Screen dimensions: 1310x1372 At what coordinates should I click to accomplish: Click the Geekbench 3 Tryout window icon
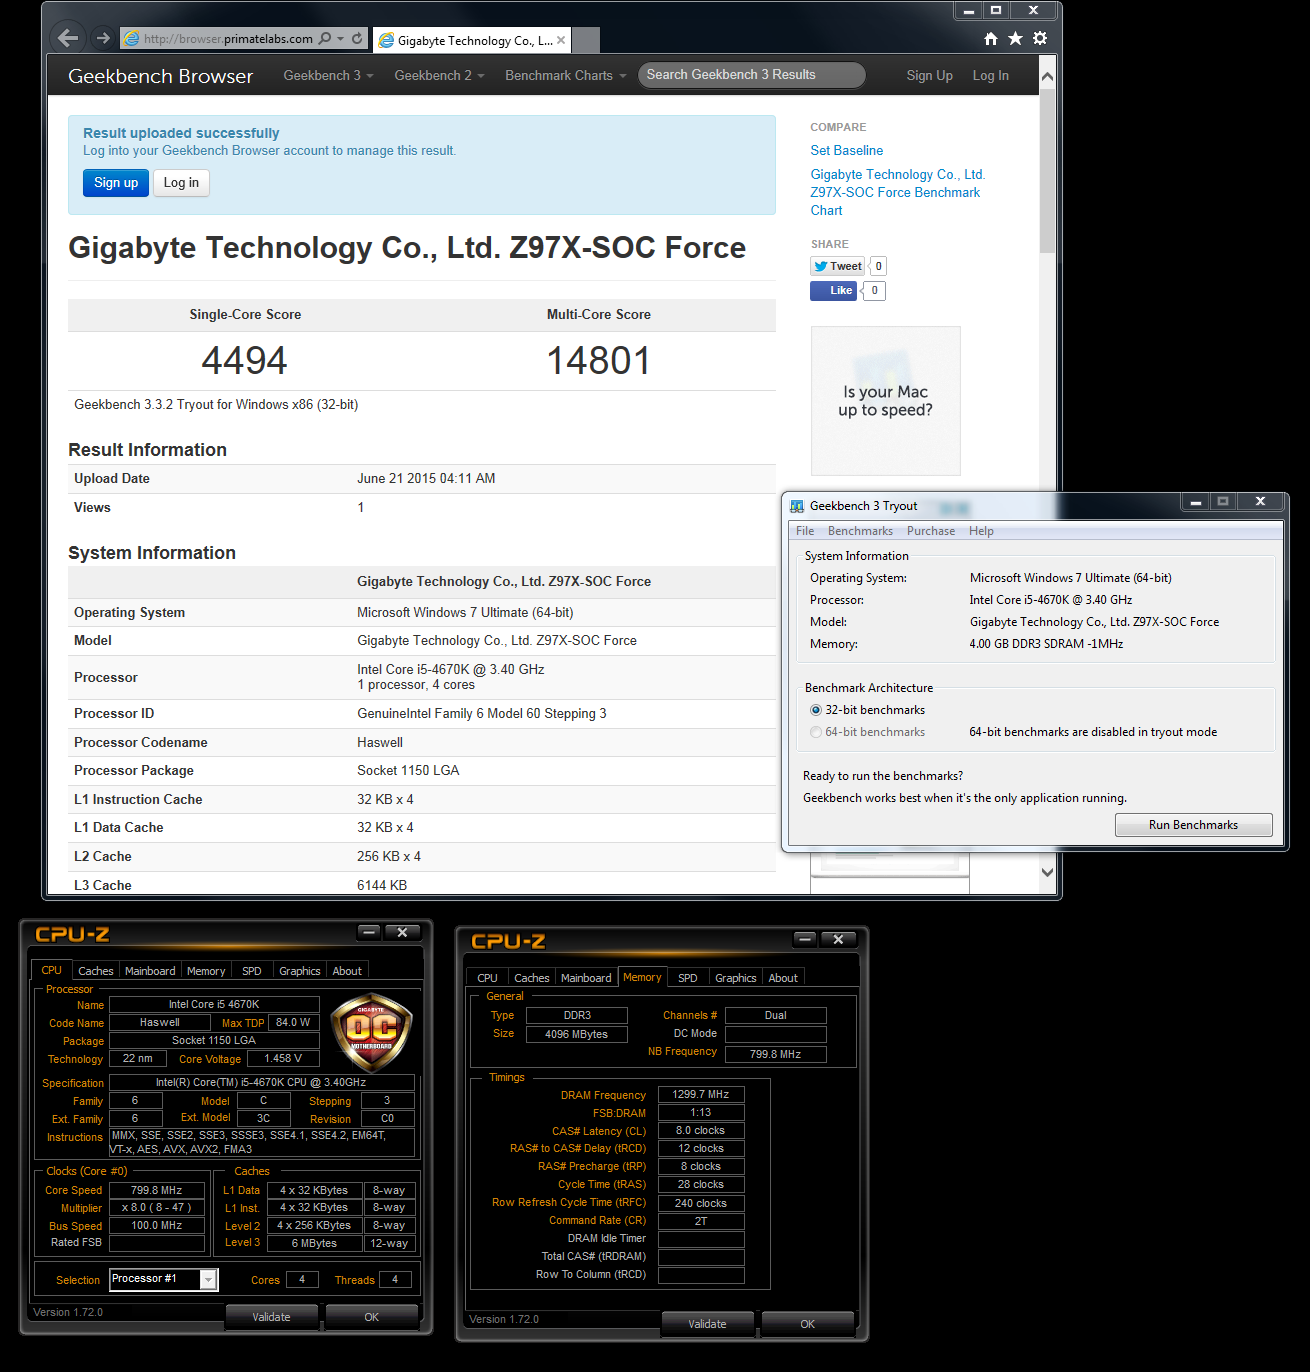pyautogui.click(x=797, y=506)
